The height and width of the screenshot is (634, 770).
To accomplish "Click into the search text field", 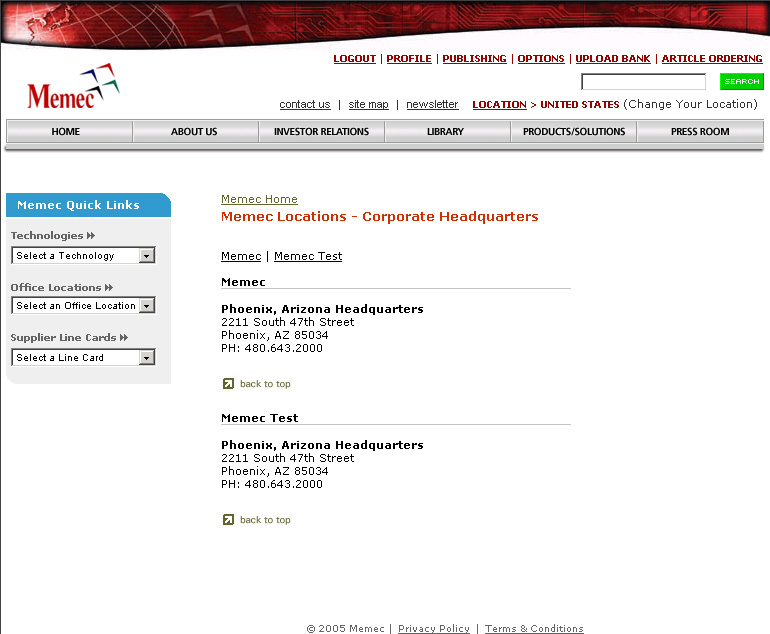I will pos(643,82).
